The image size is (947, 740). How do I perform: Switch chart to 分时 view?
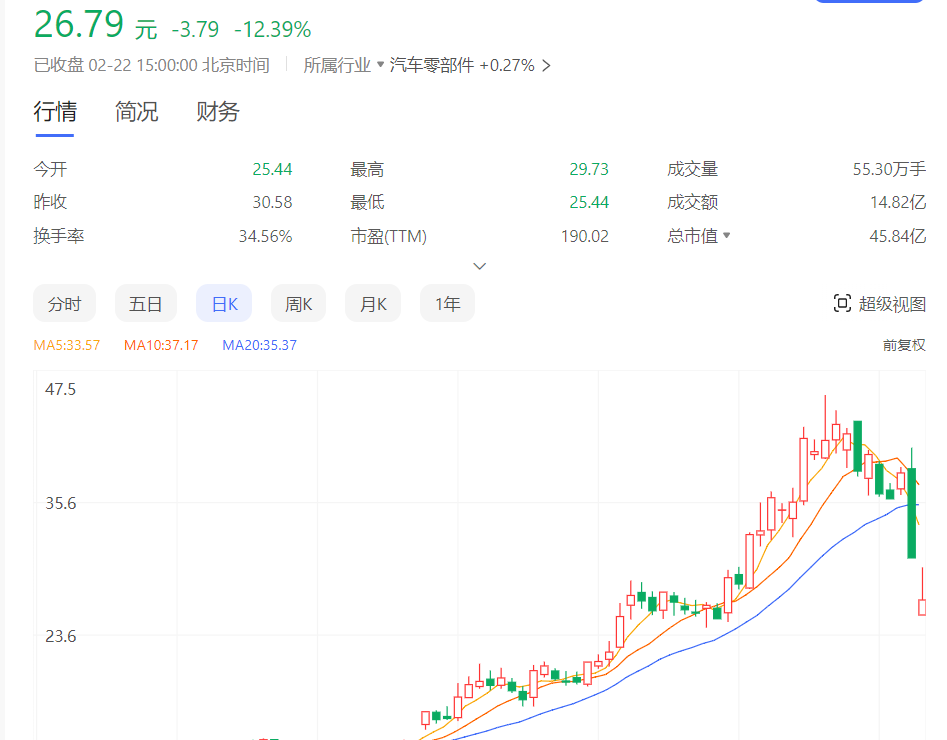coord(64,302)
